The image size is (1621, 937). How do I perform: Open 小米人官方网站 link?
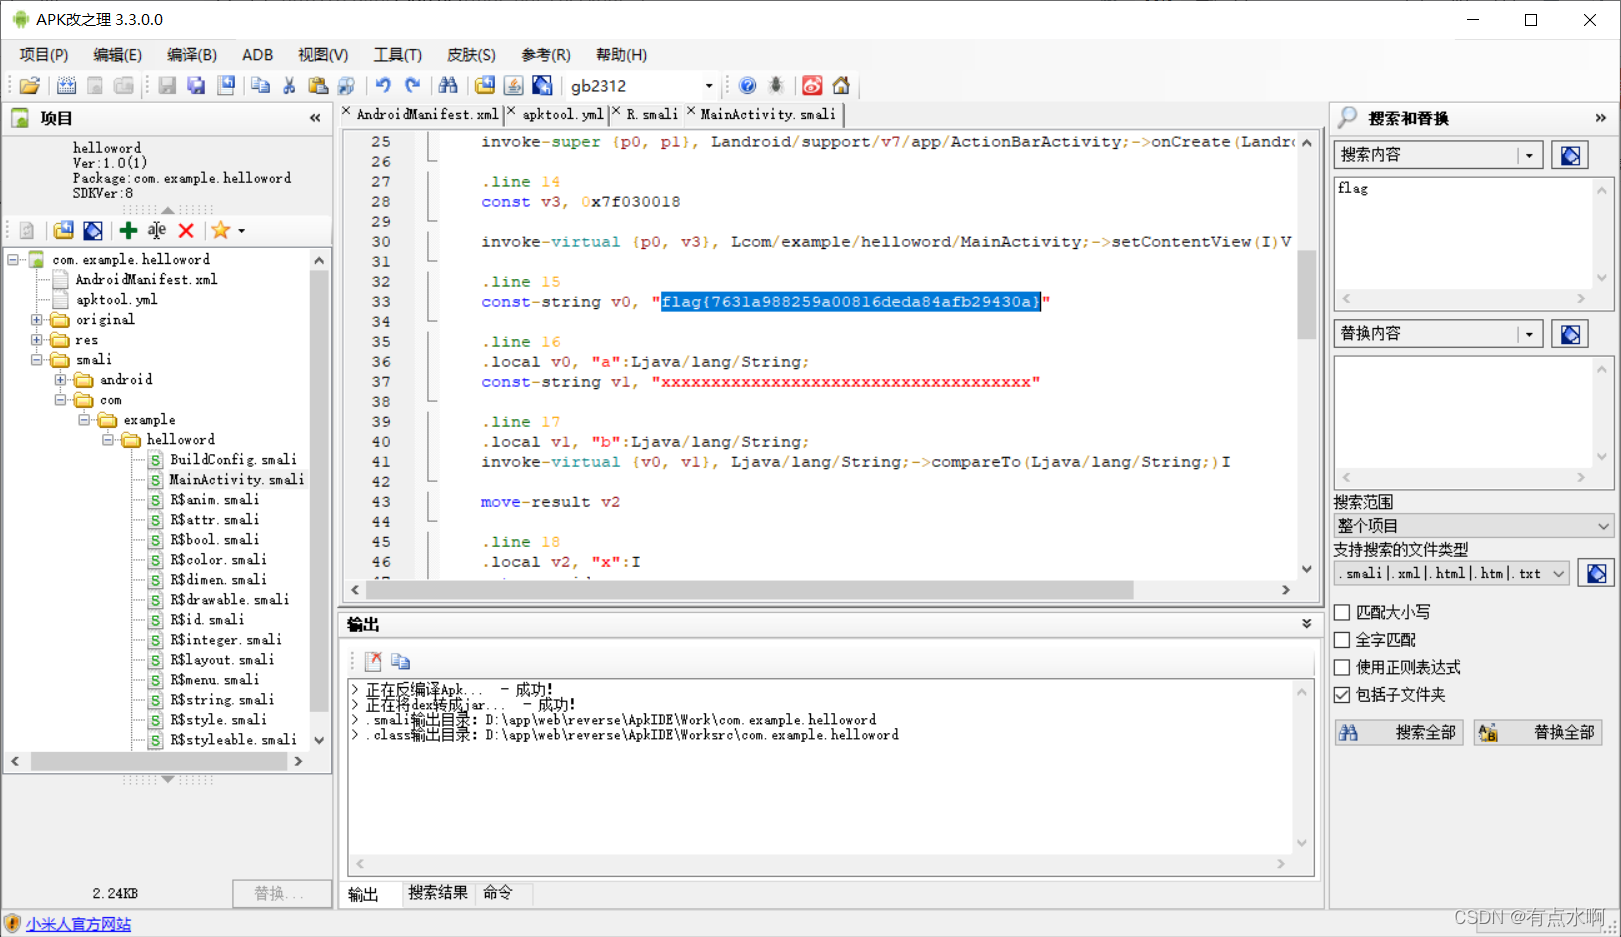pyautogui.click(x=78, y=924)
